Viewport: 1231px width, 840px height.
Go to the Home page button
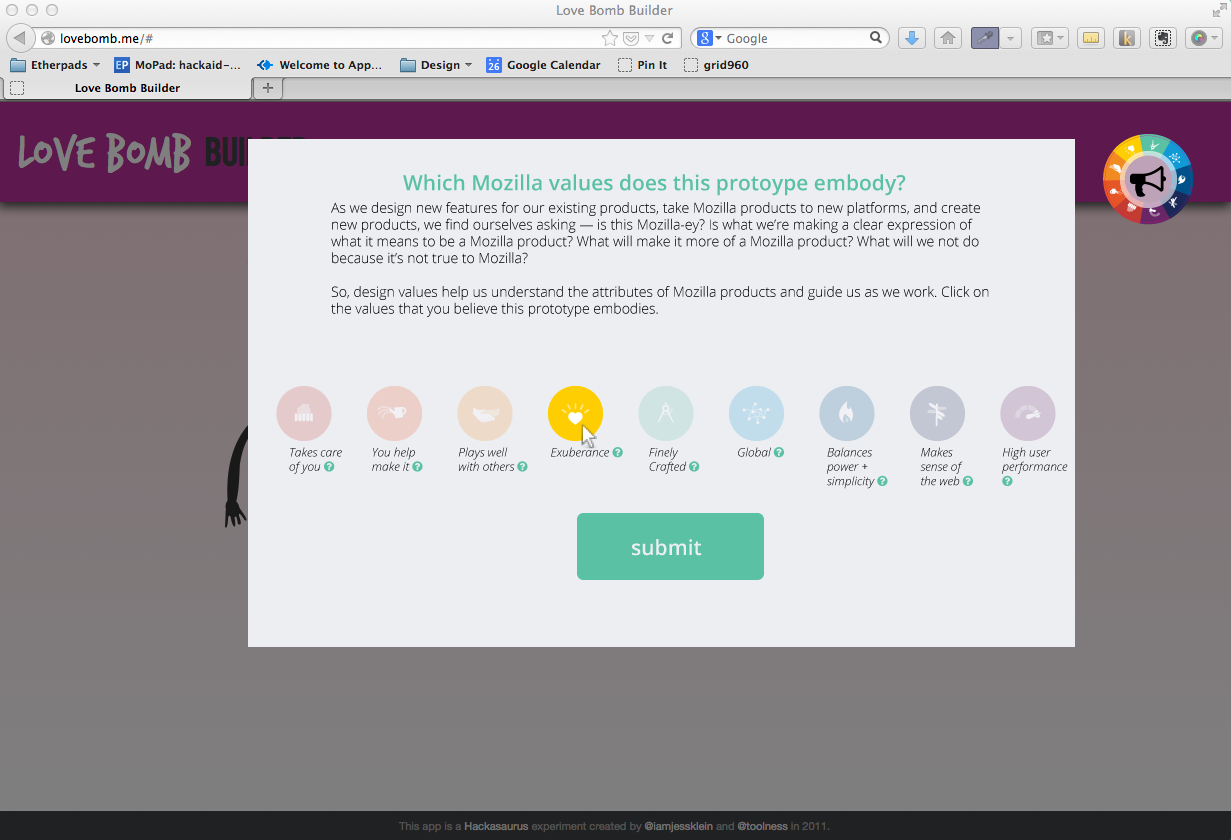click(x=948, y=38)
